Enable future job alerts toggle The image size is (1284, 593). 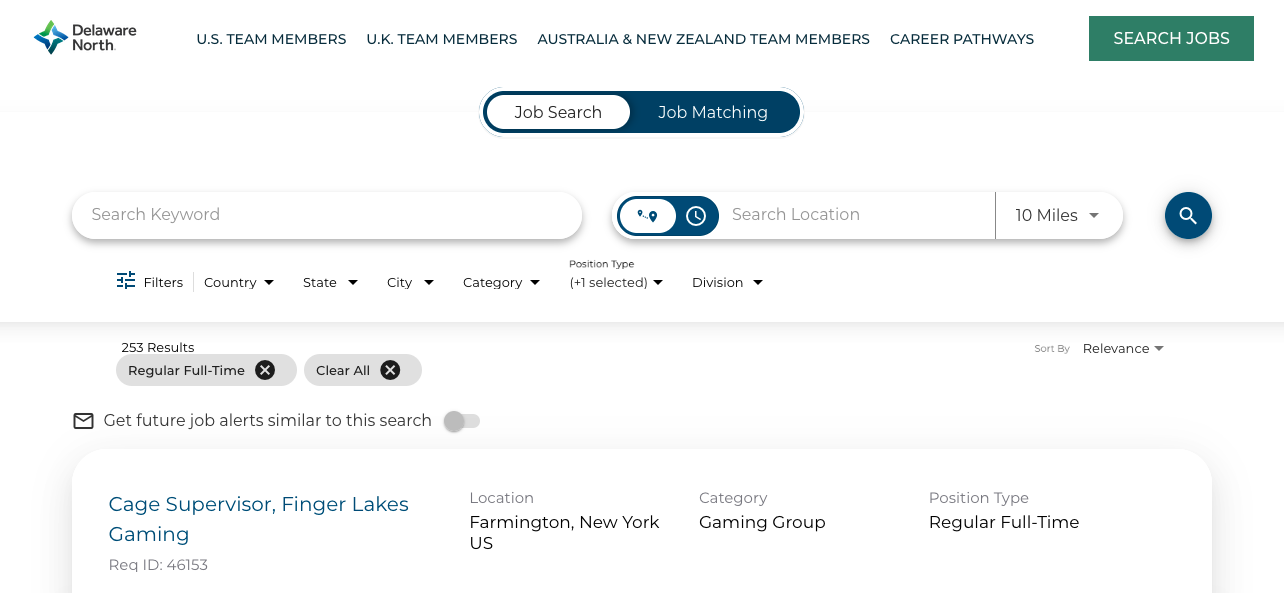462,421
